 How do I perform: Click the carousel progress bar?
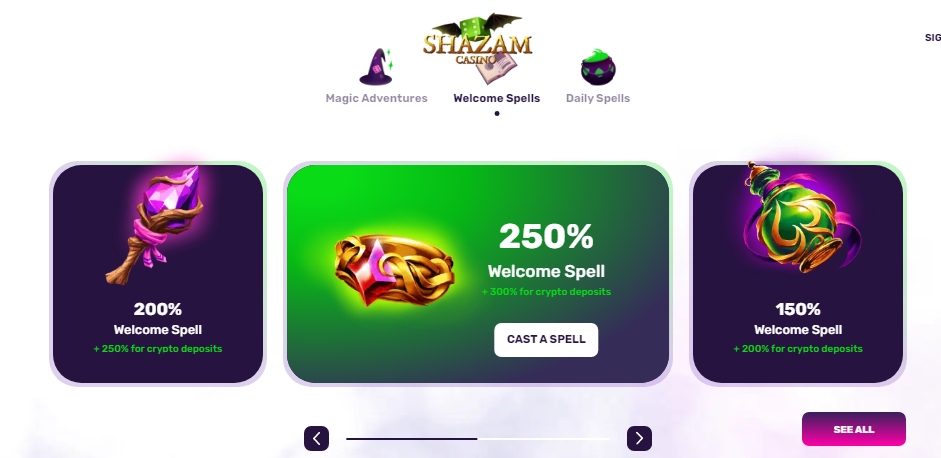(x=478, y=439)
